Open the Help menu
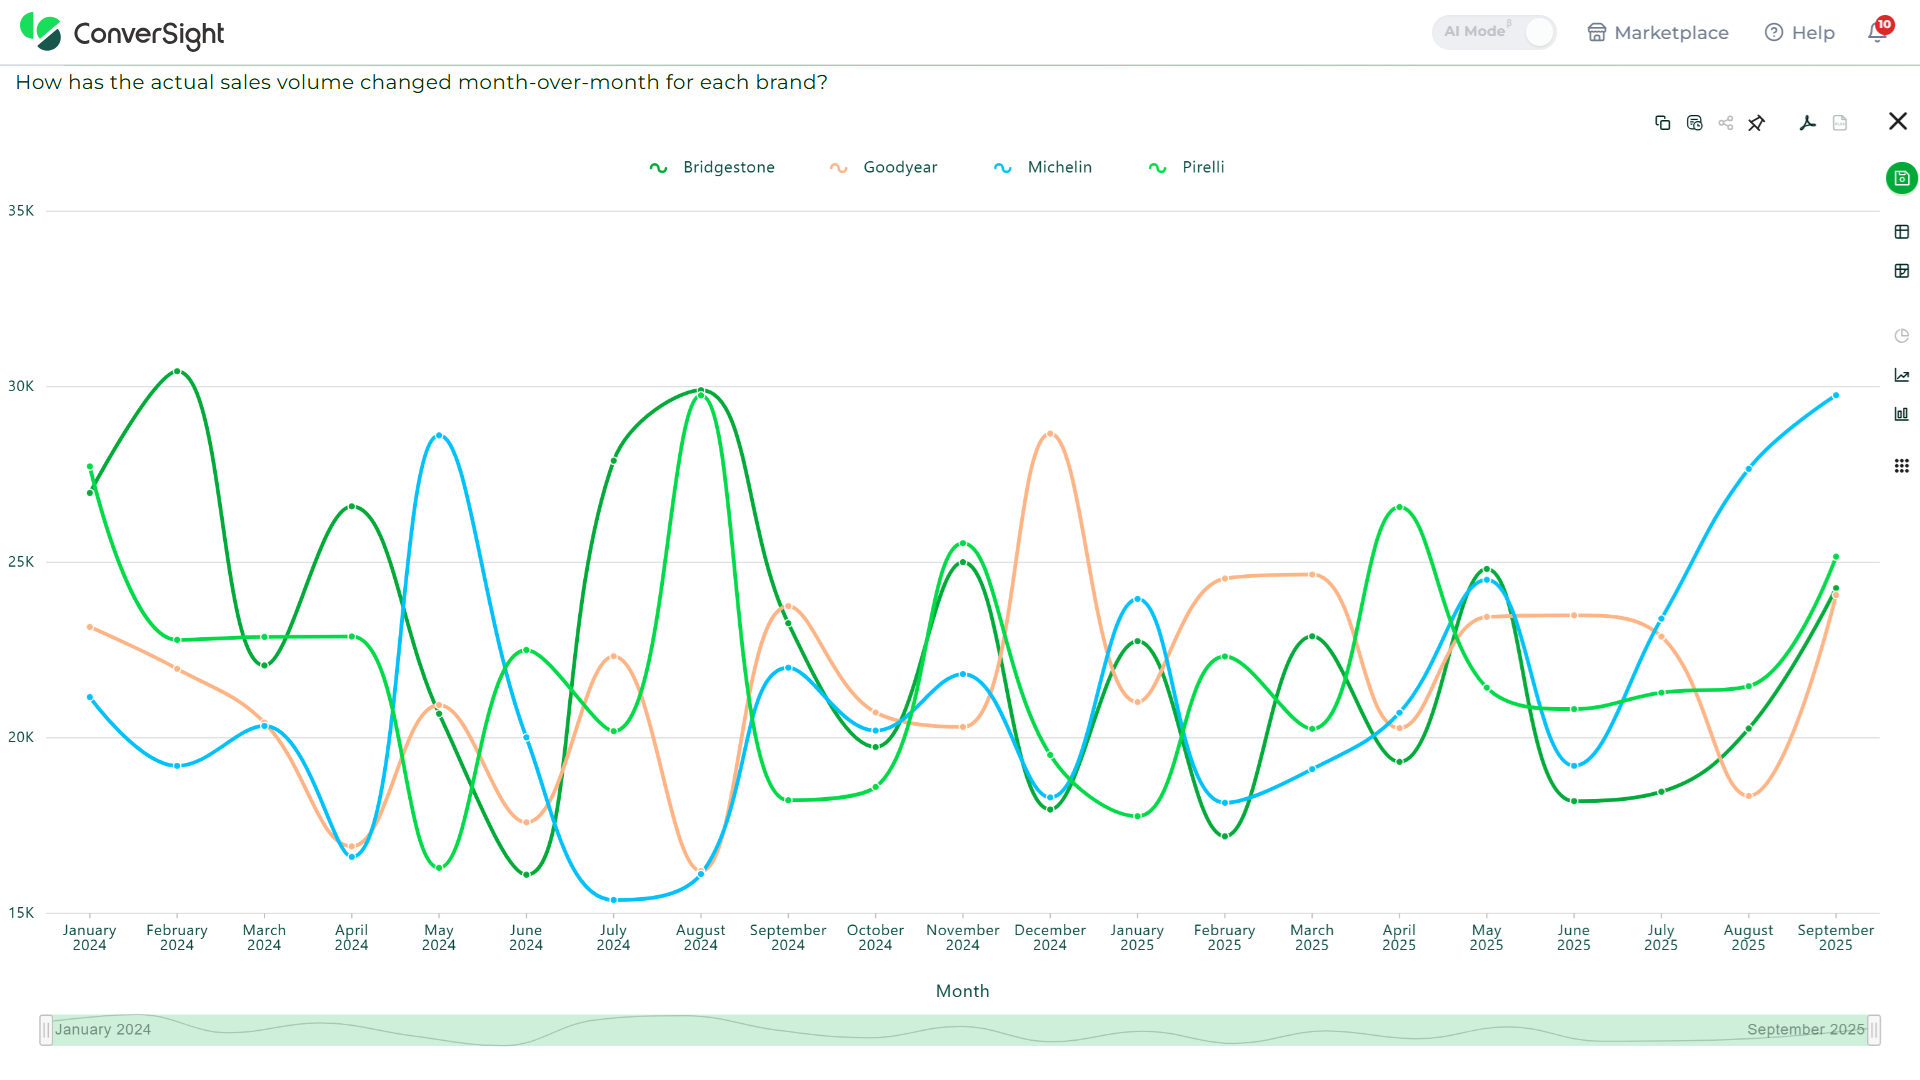This screenshot has height=1080, width=1920. 1800,33
